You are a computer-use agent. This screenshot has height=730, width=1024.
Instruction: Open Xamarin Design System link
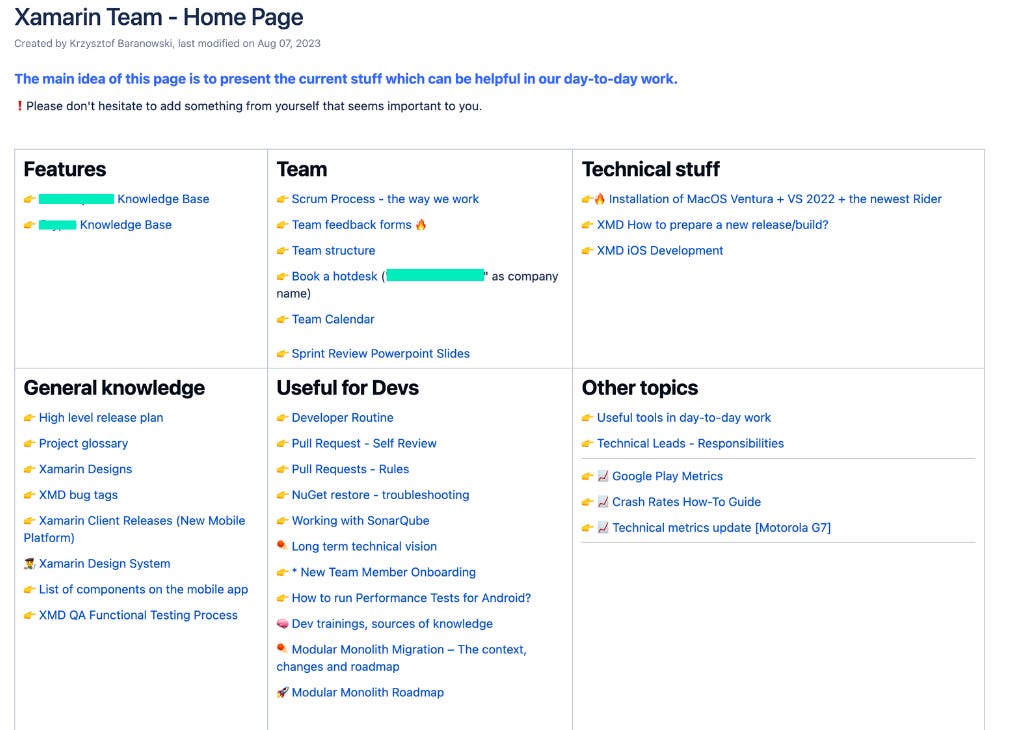(104, 564)
